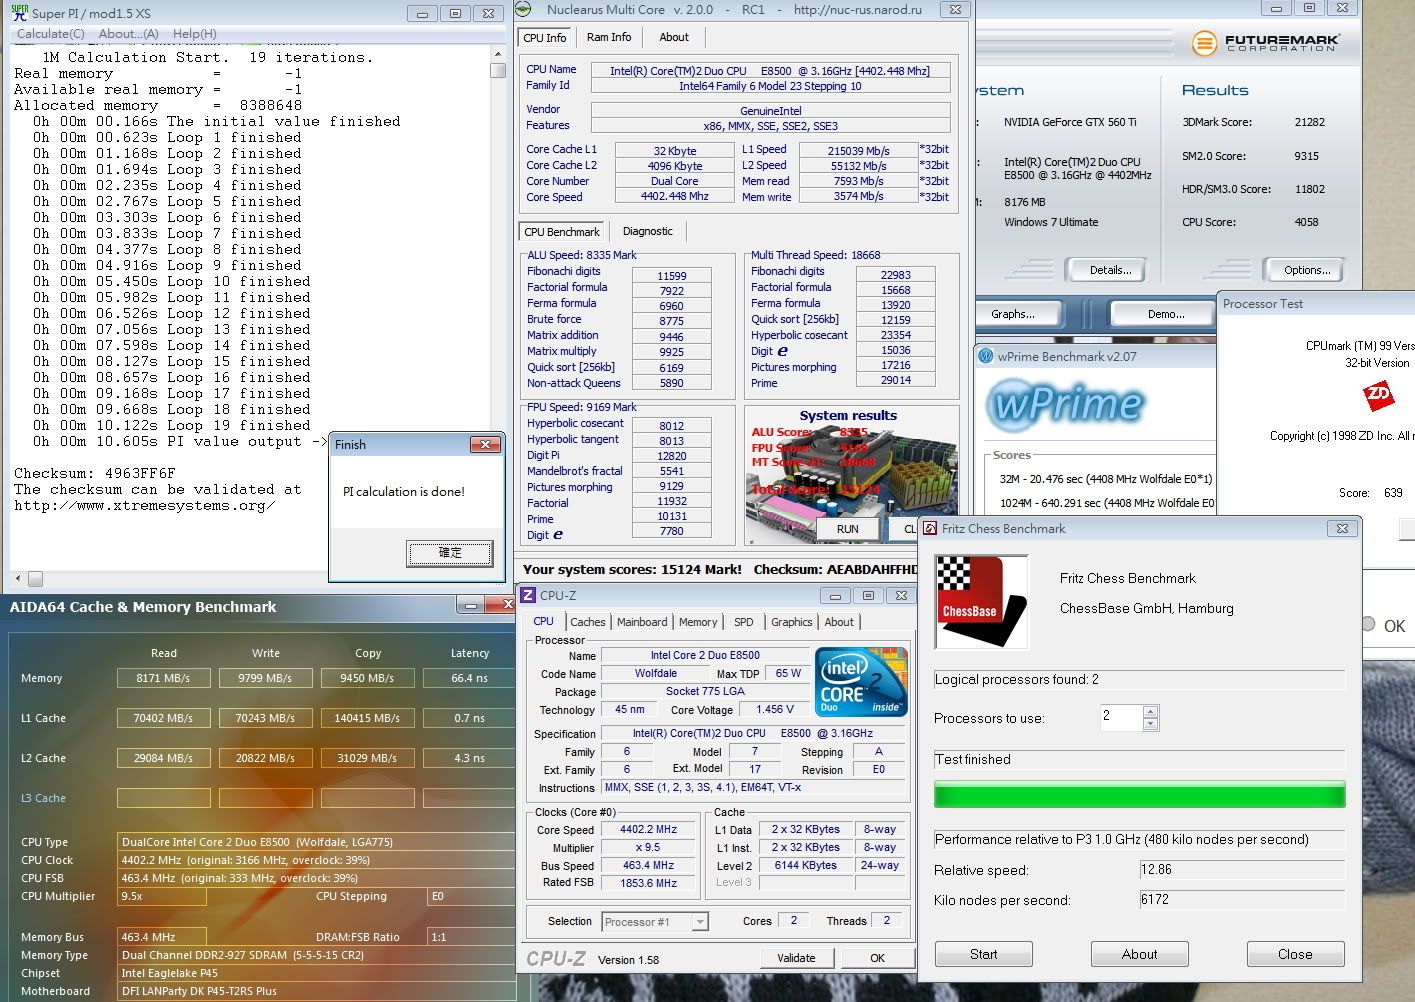1415x1002 pixels.
Task: Click the Fibonachi digits ALU score 11599
Action: point(672,276)
